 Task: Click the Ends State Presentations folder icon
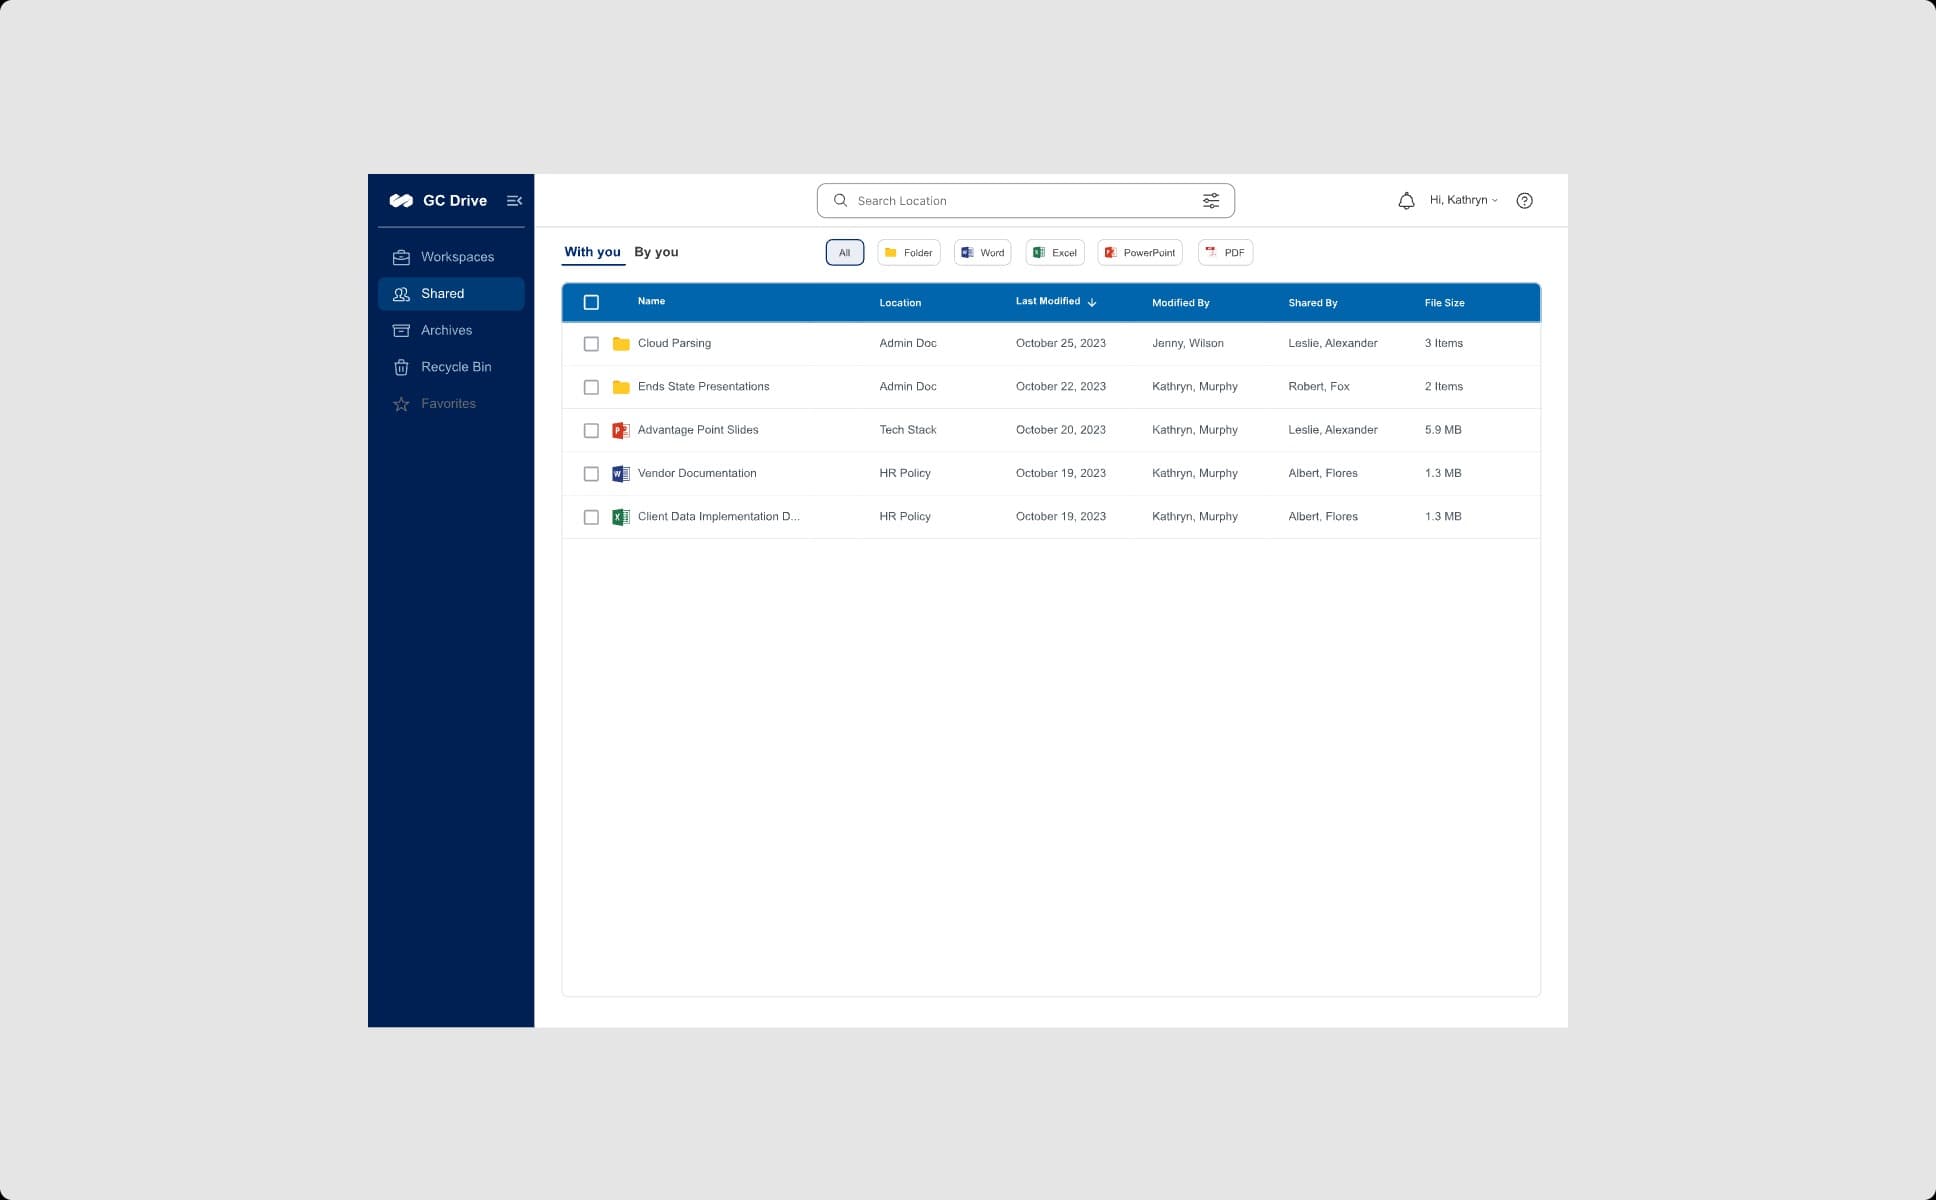click(x=621, y=387)
